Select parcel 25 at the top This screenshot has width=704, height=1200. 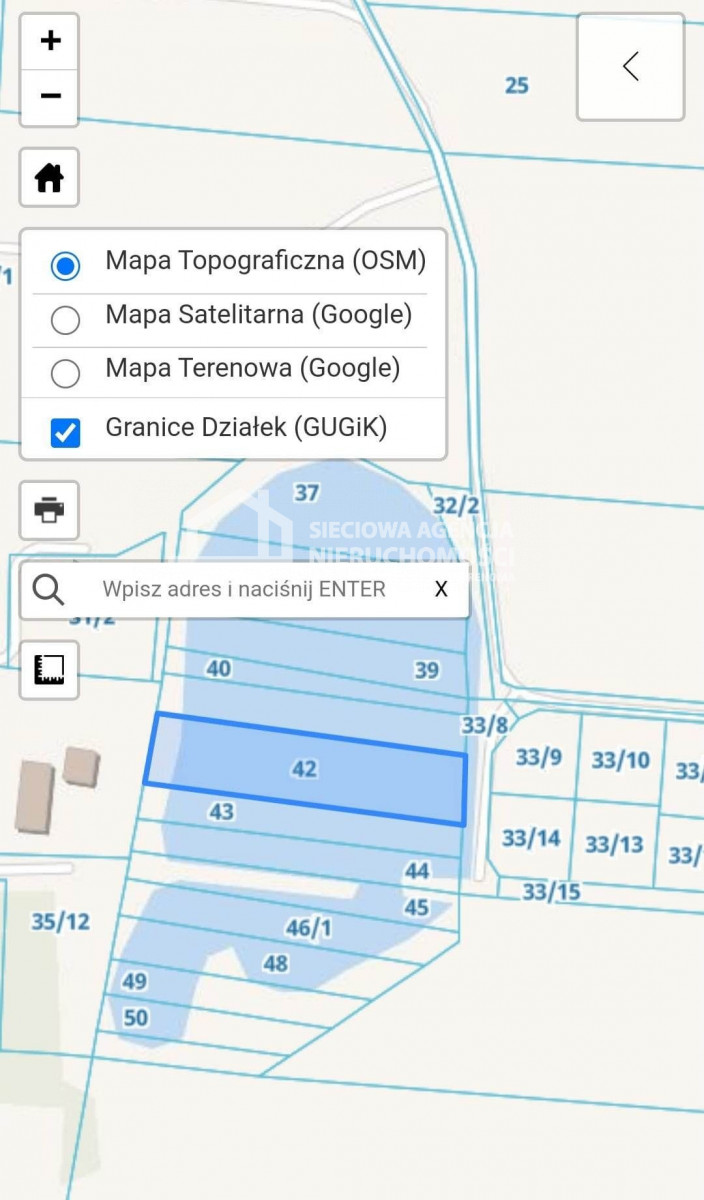click(x=516, y=85)
